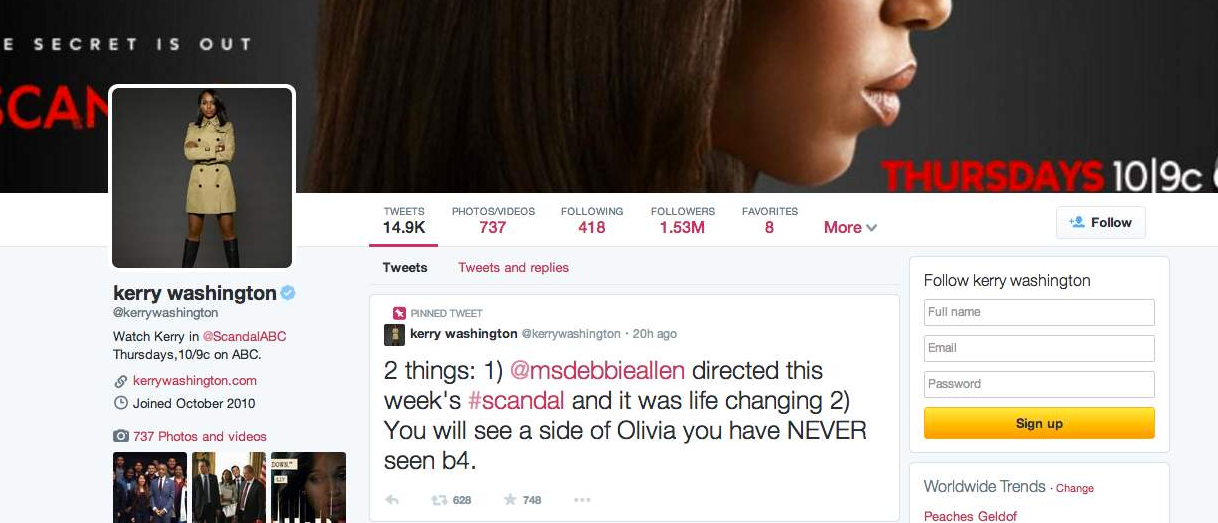Click camera icon beside 737 Photos and videos

(121, 436)
